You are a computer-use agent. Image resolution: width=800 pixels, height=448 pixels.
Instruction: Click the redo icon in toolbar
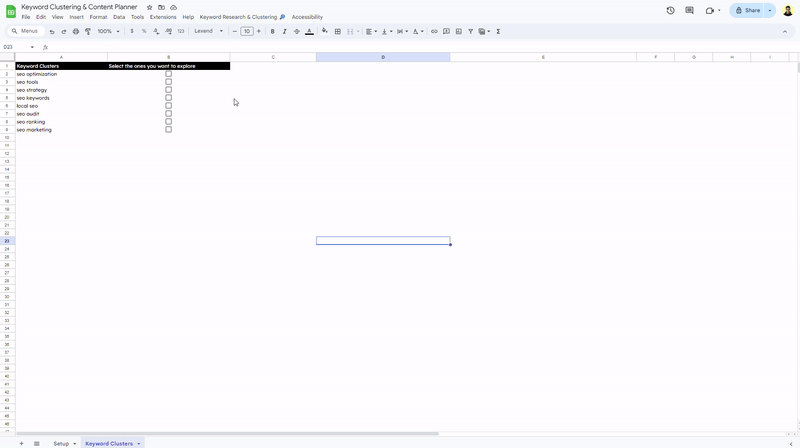coord(64,32)
